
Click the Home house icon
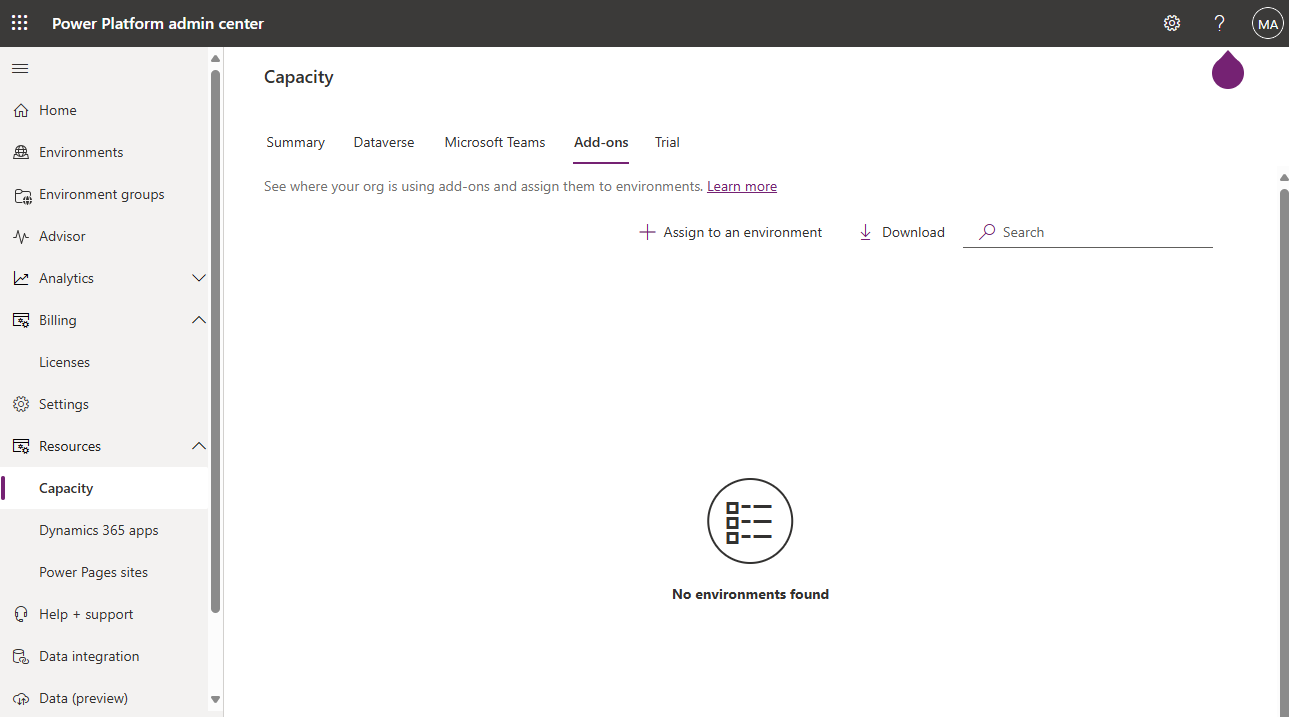21,110
